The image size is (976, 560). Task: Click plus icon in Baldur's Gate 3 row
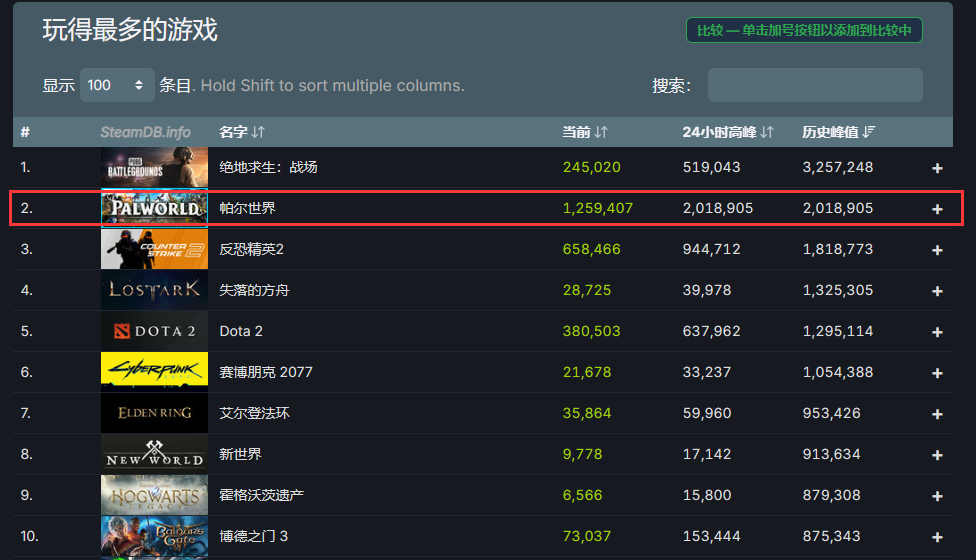(x=937, y=538)
